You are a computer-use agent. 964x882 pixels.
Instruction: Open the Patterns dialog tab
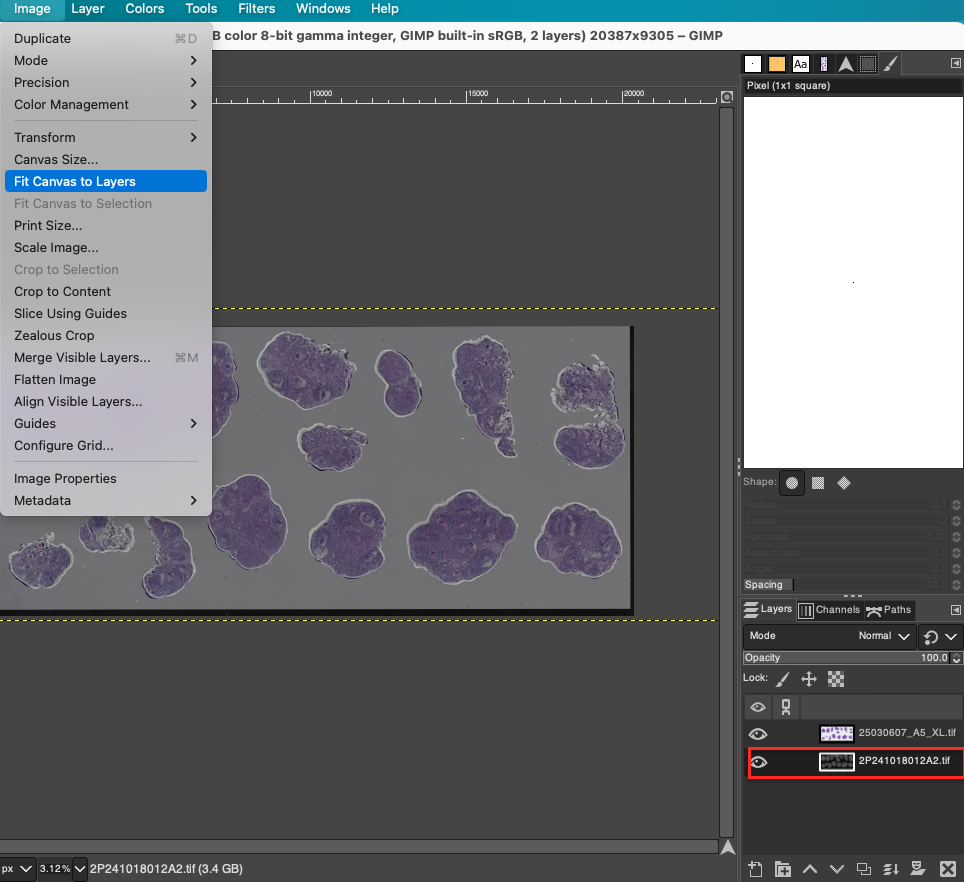(x=777, y=64)
